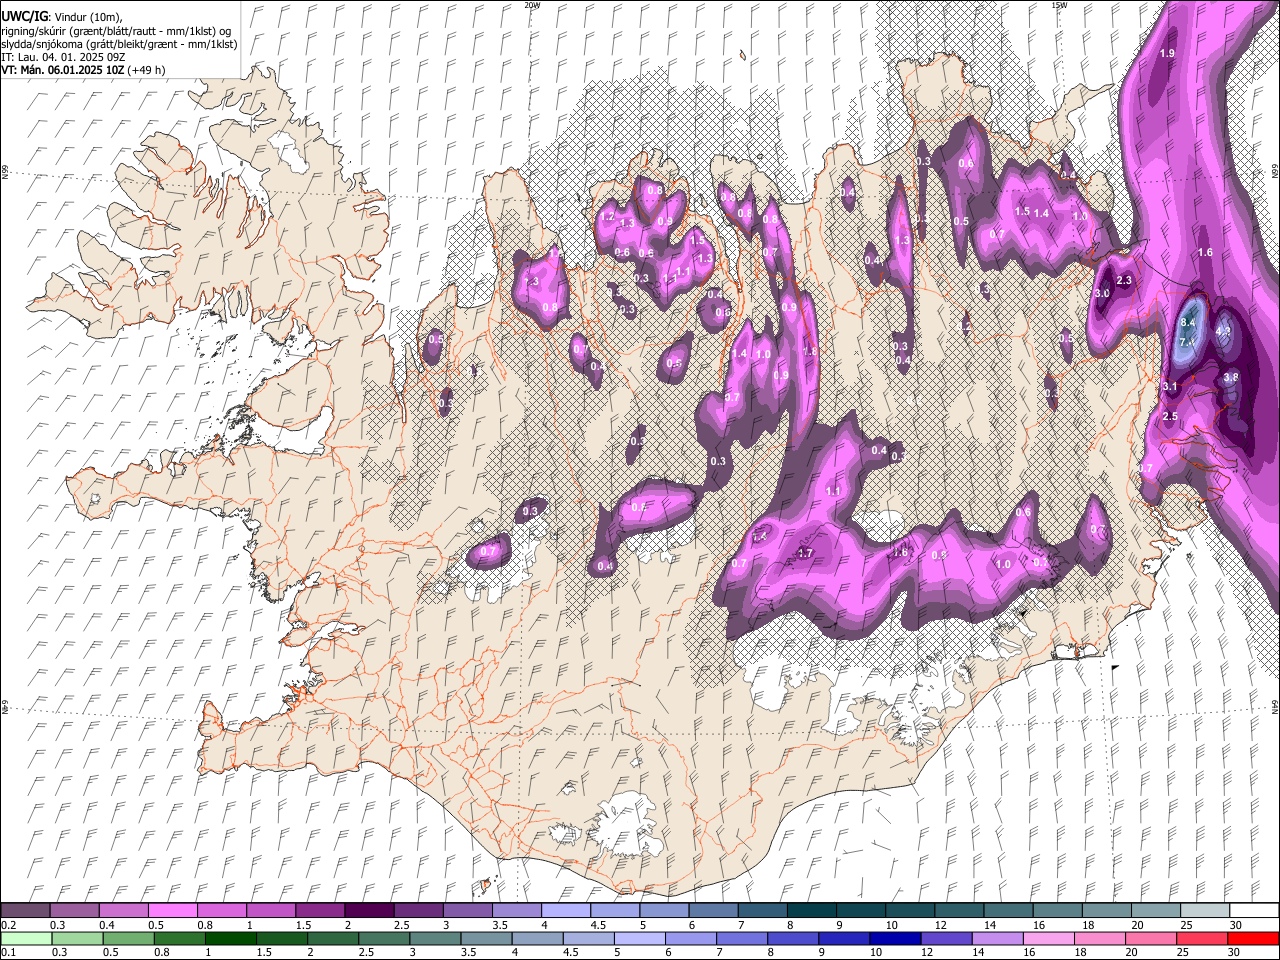Click the '8.4' peak snowfall value
The width and height of the screenshot is (1280, 960).
1188,323
